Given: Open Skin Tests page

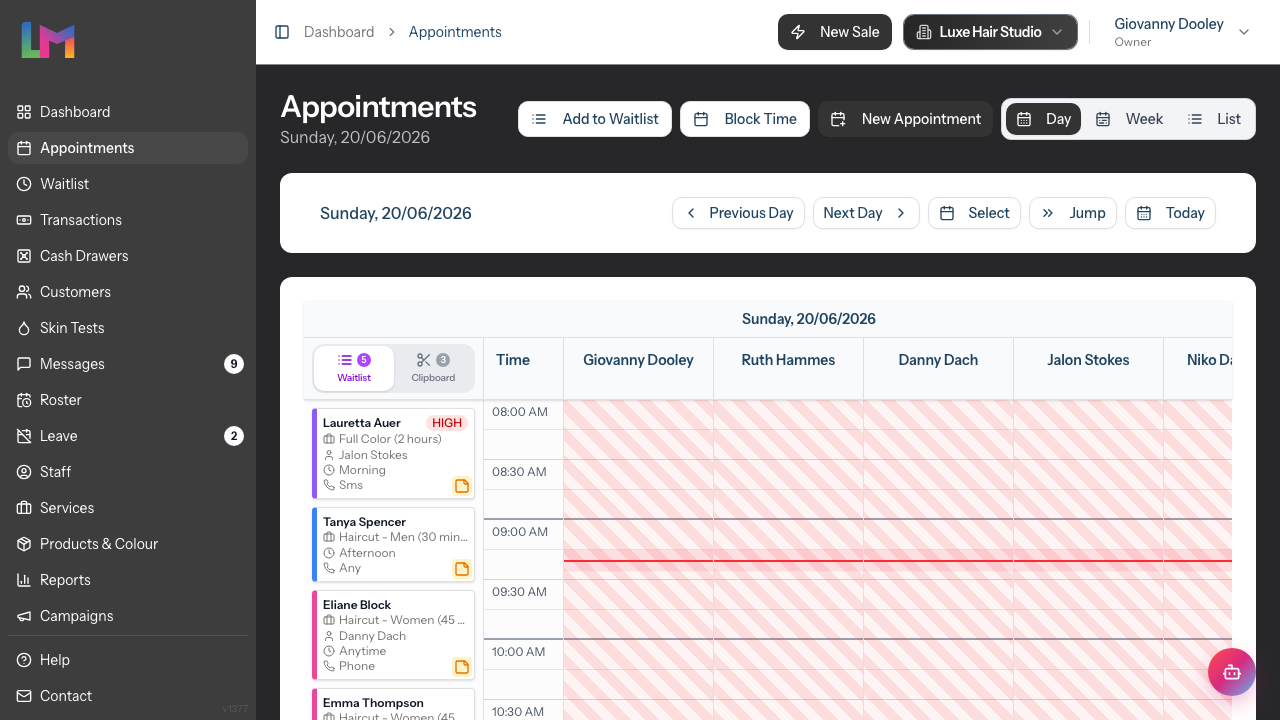Looking at the screenshot, I should [x=128, y=328].
